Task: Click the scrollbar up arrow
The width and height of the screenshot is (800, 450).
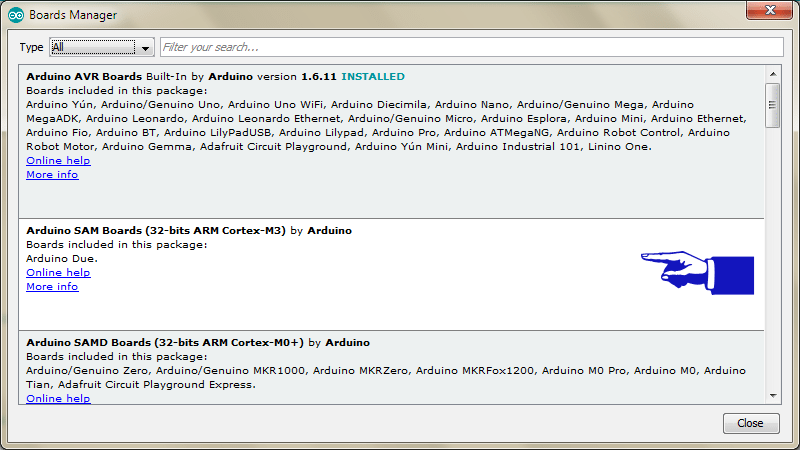Action: [x=772, y=73]
